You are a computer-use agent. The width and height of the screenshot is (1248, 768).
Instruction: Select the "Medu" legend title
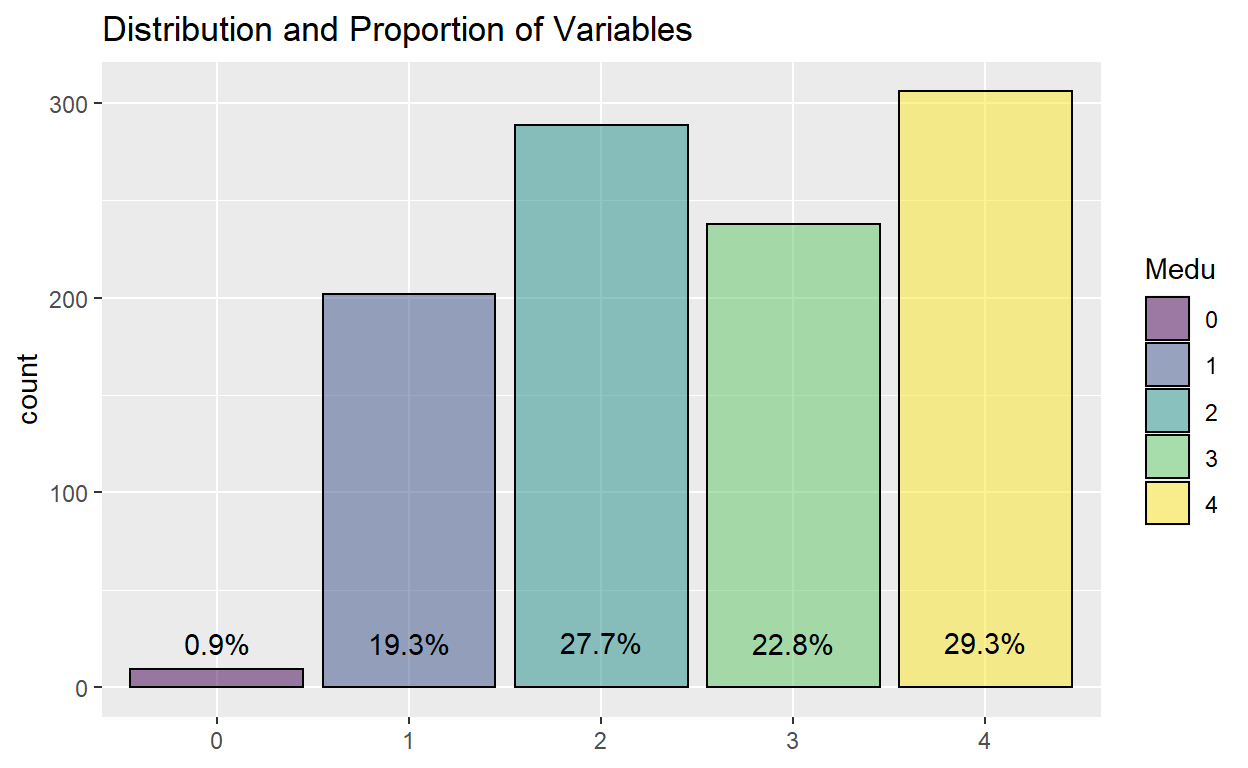[1180, 269]
